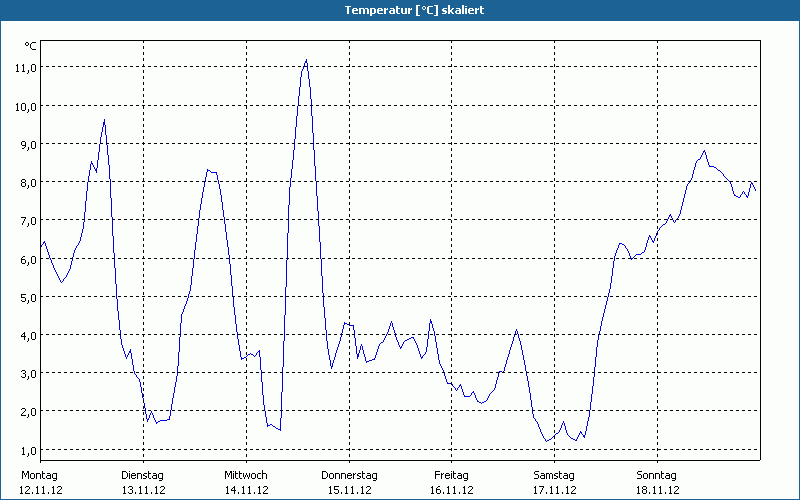Click the date 17.11.12
The width and height of the screenshot is (800, 500).
pos(555,490)
